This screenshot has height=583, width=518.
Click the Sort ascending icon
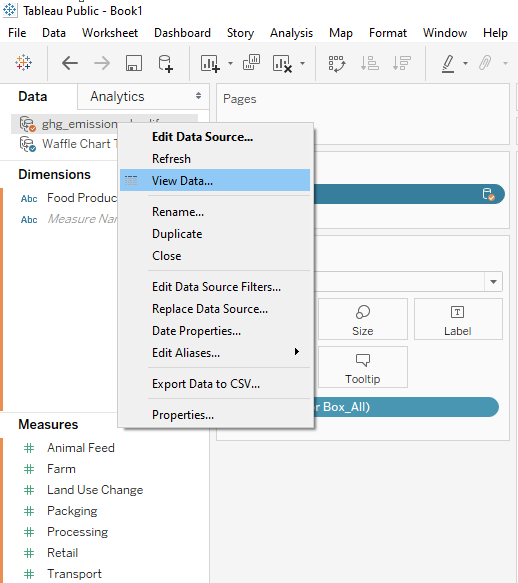(370, 63)
